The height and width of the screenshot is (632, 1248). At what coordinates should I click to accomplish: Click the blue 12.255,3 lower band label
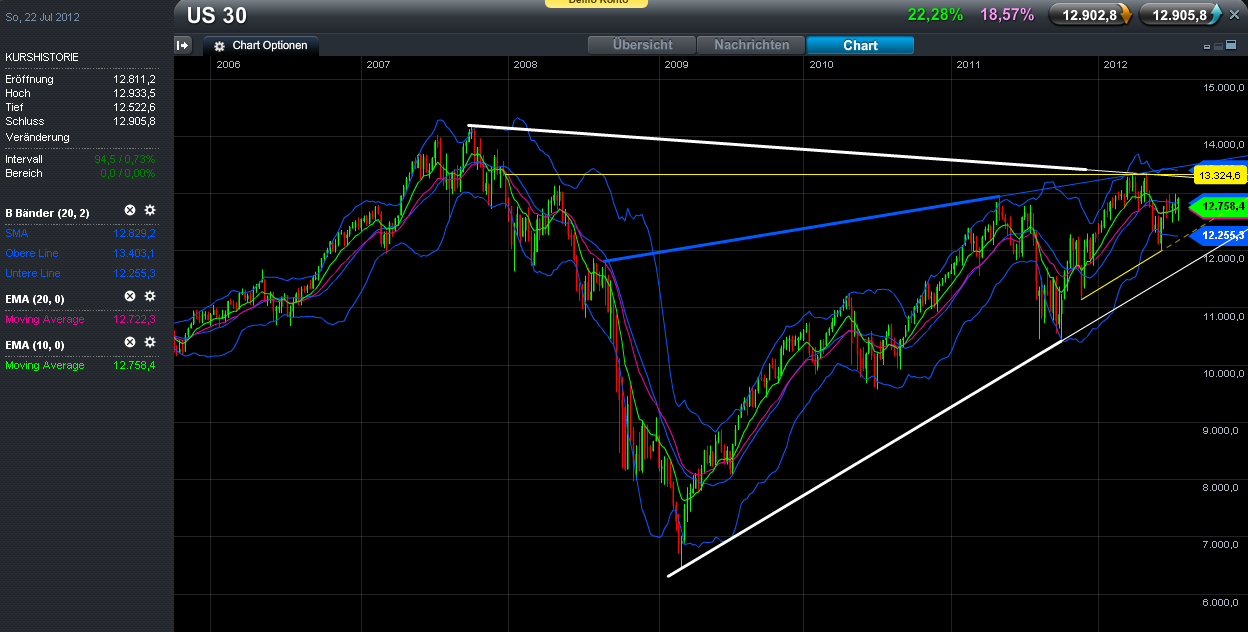pyautogui.click(x=1221, y=236)
